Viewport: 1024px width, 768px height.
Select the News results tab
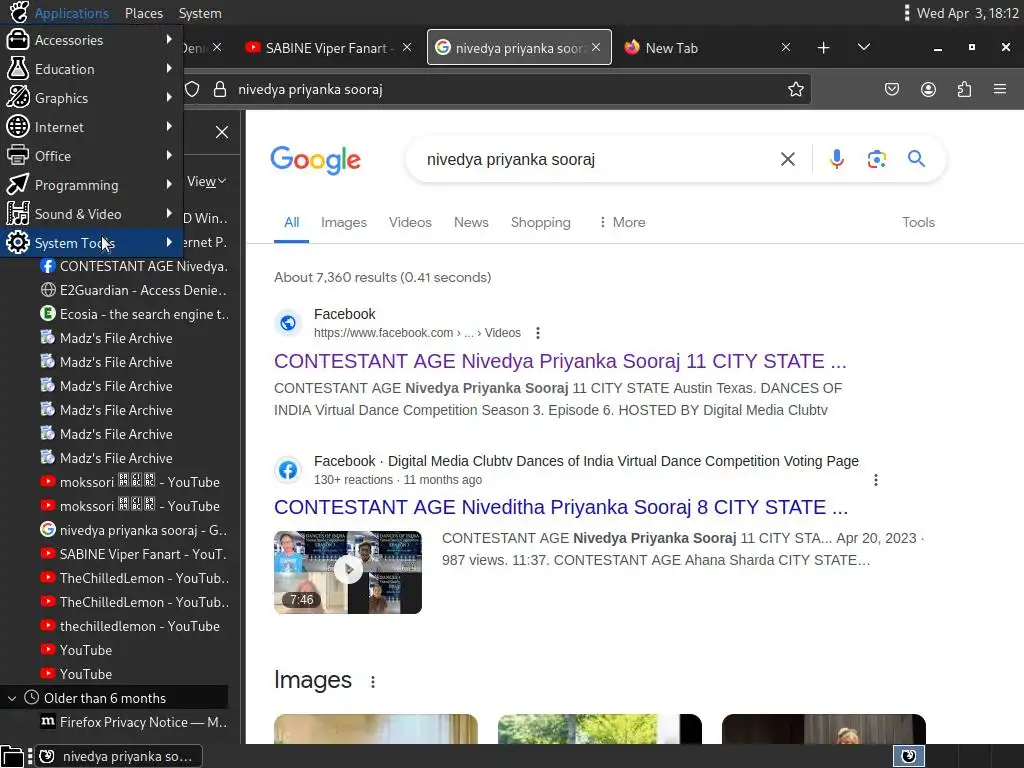(471, 223)
